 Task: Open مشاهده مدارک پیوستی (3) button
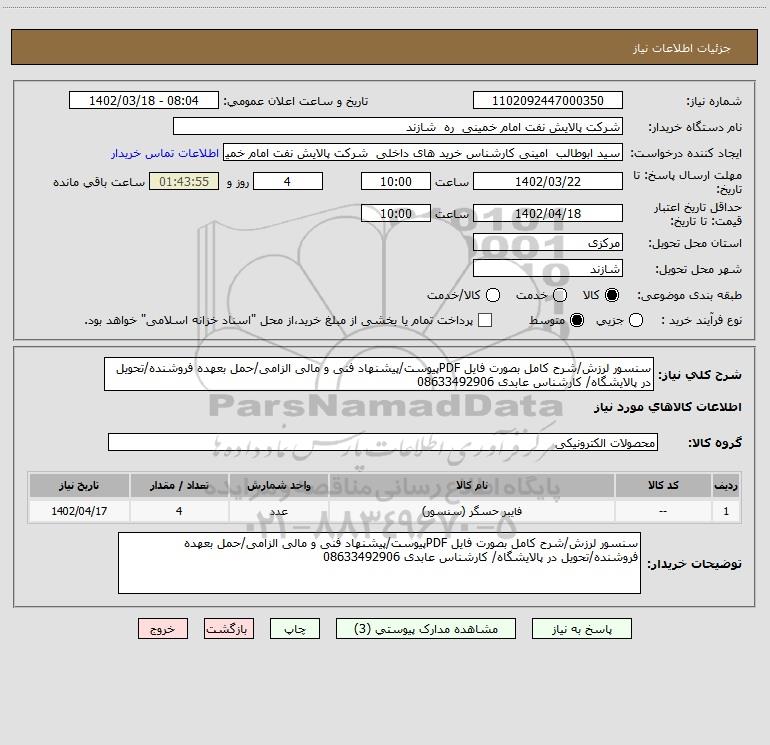click(426, 629)
